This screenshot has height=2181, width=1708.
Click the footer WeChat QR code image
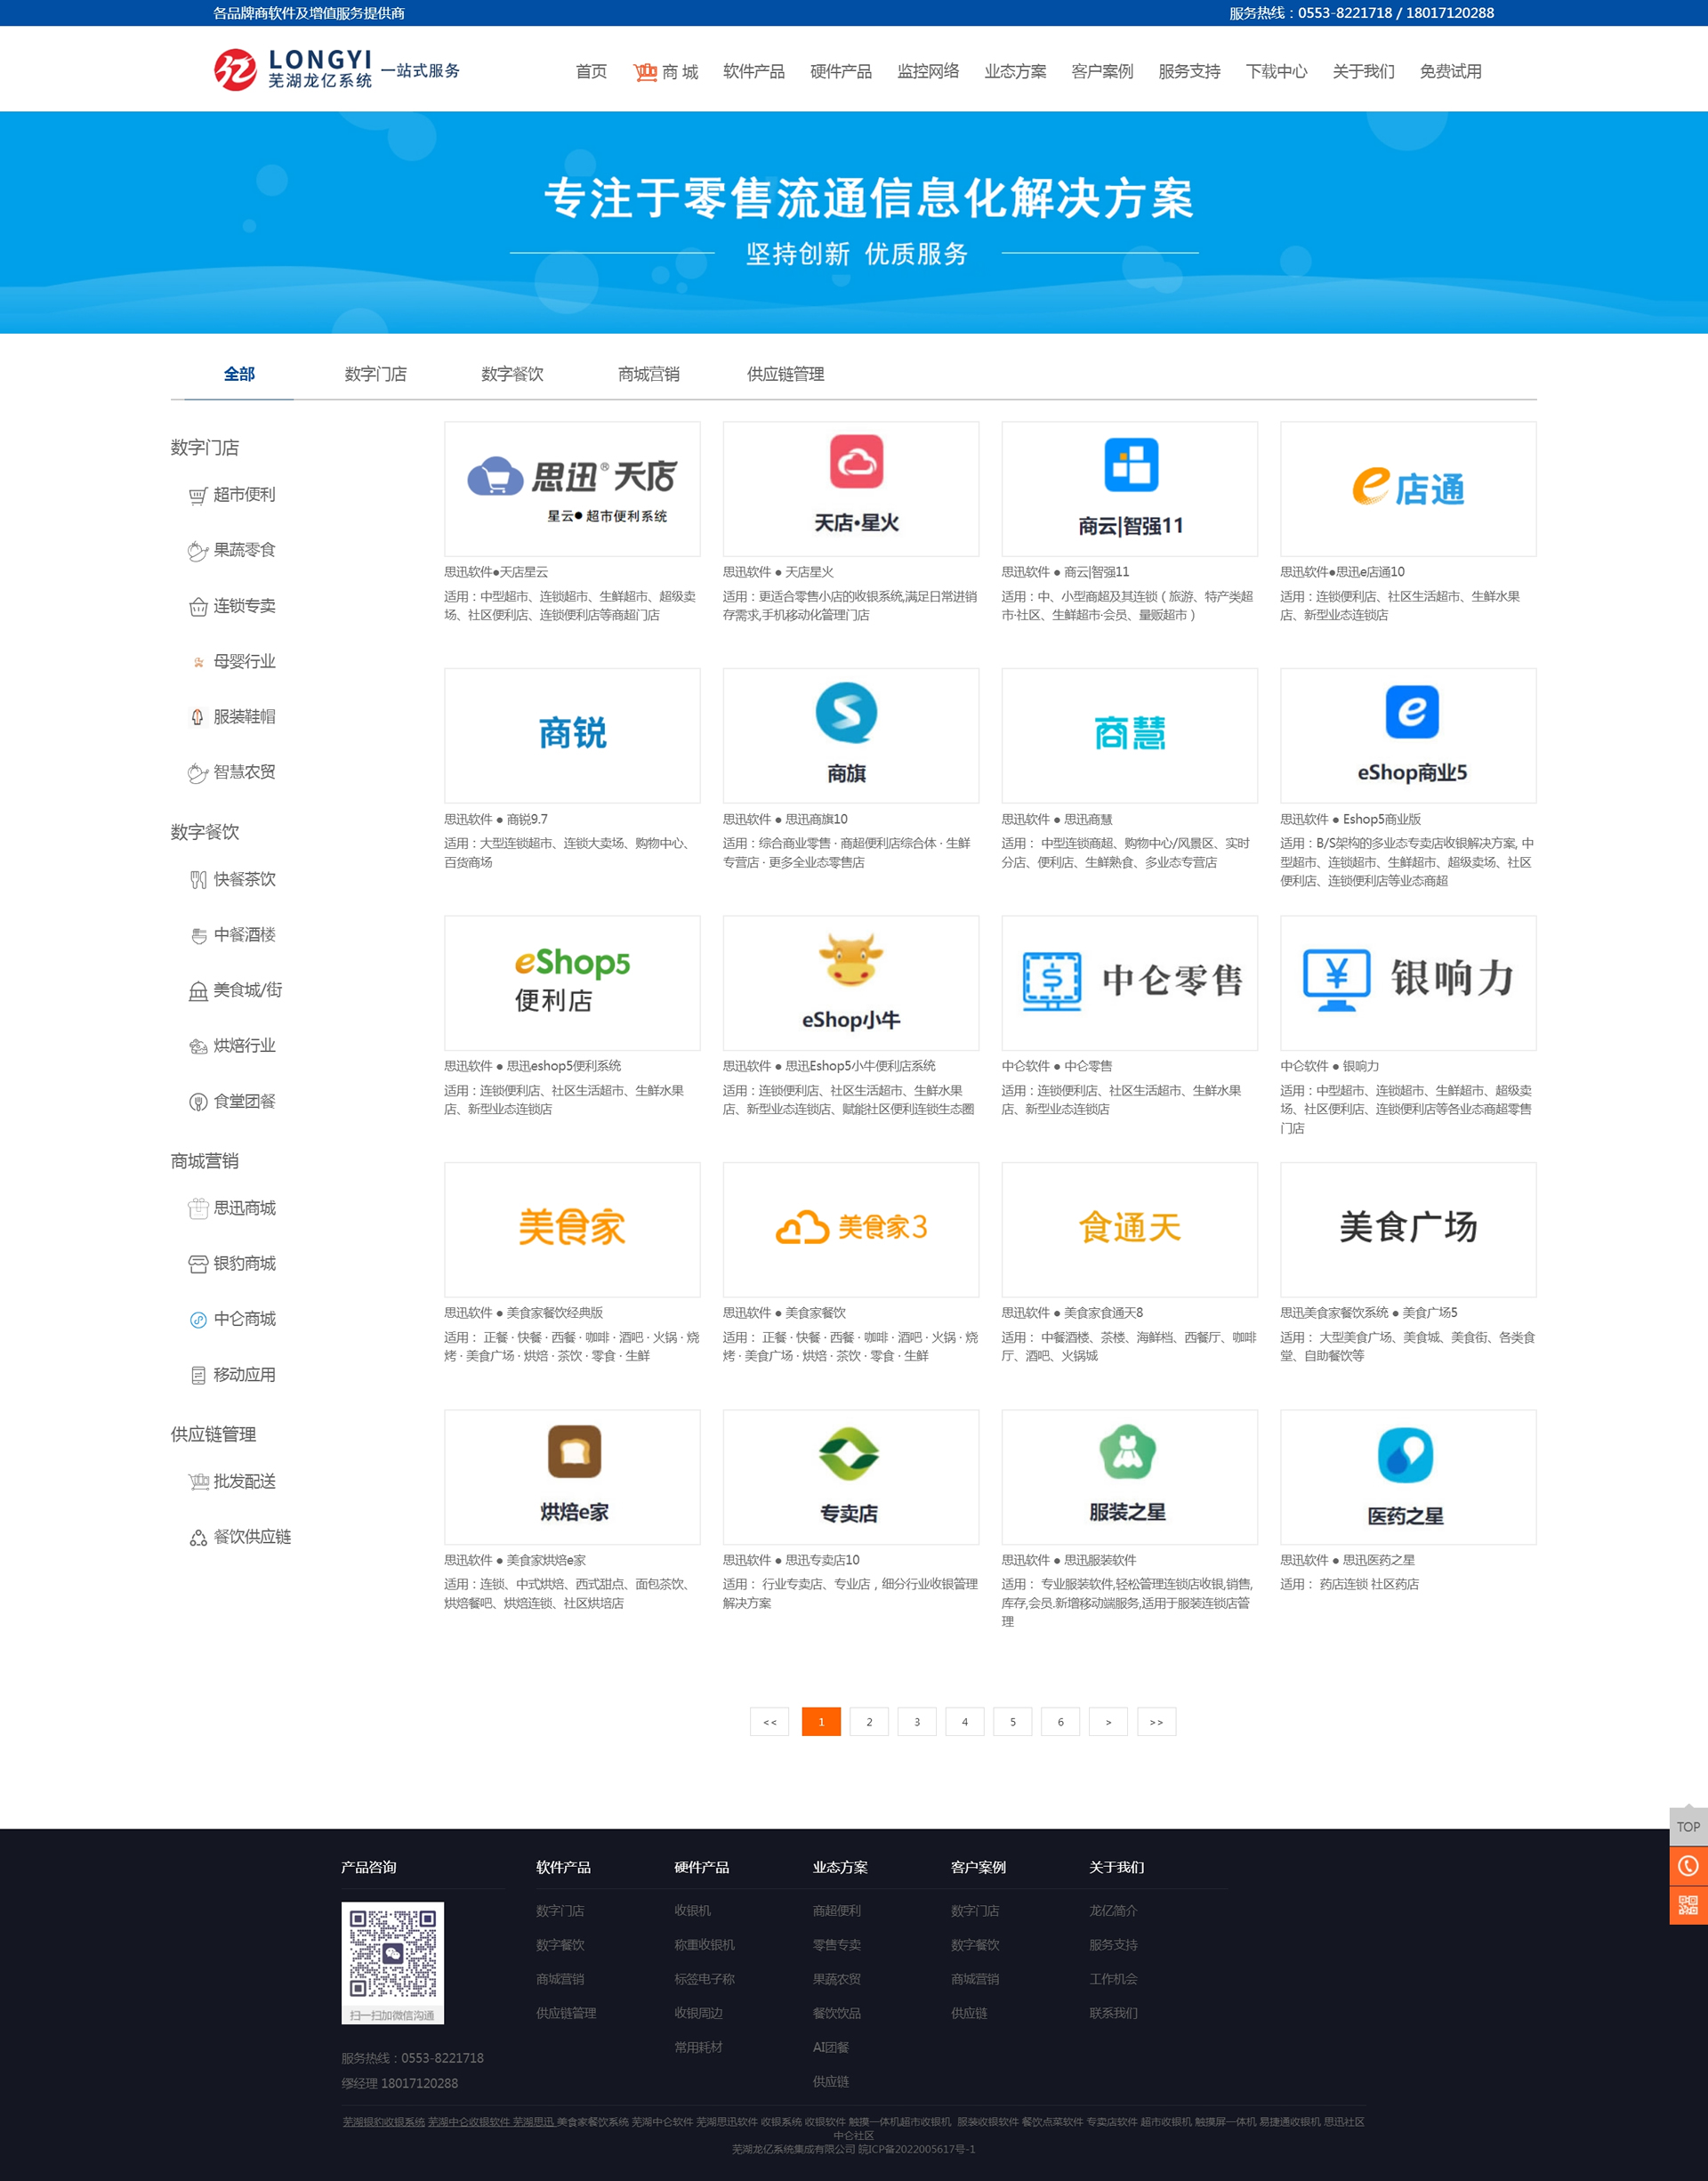392,1963
